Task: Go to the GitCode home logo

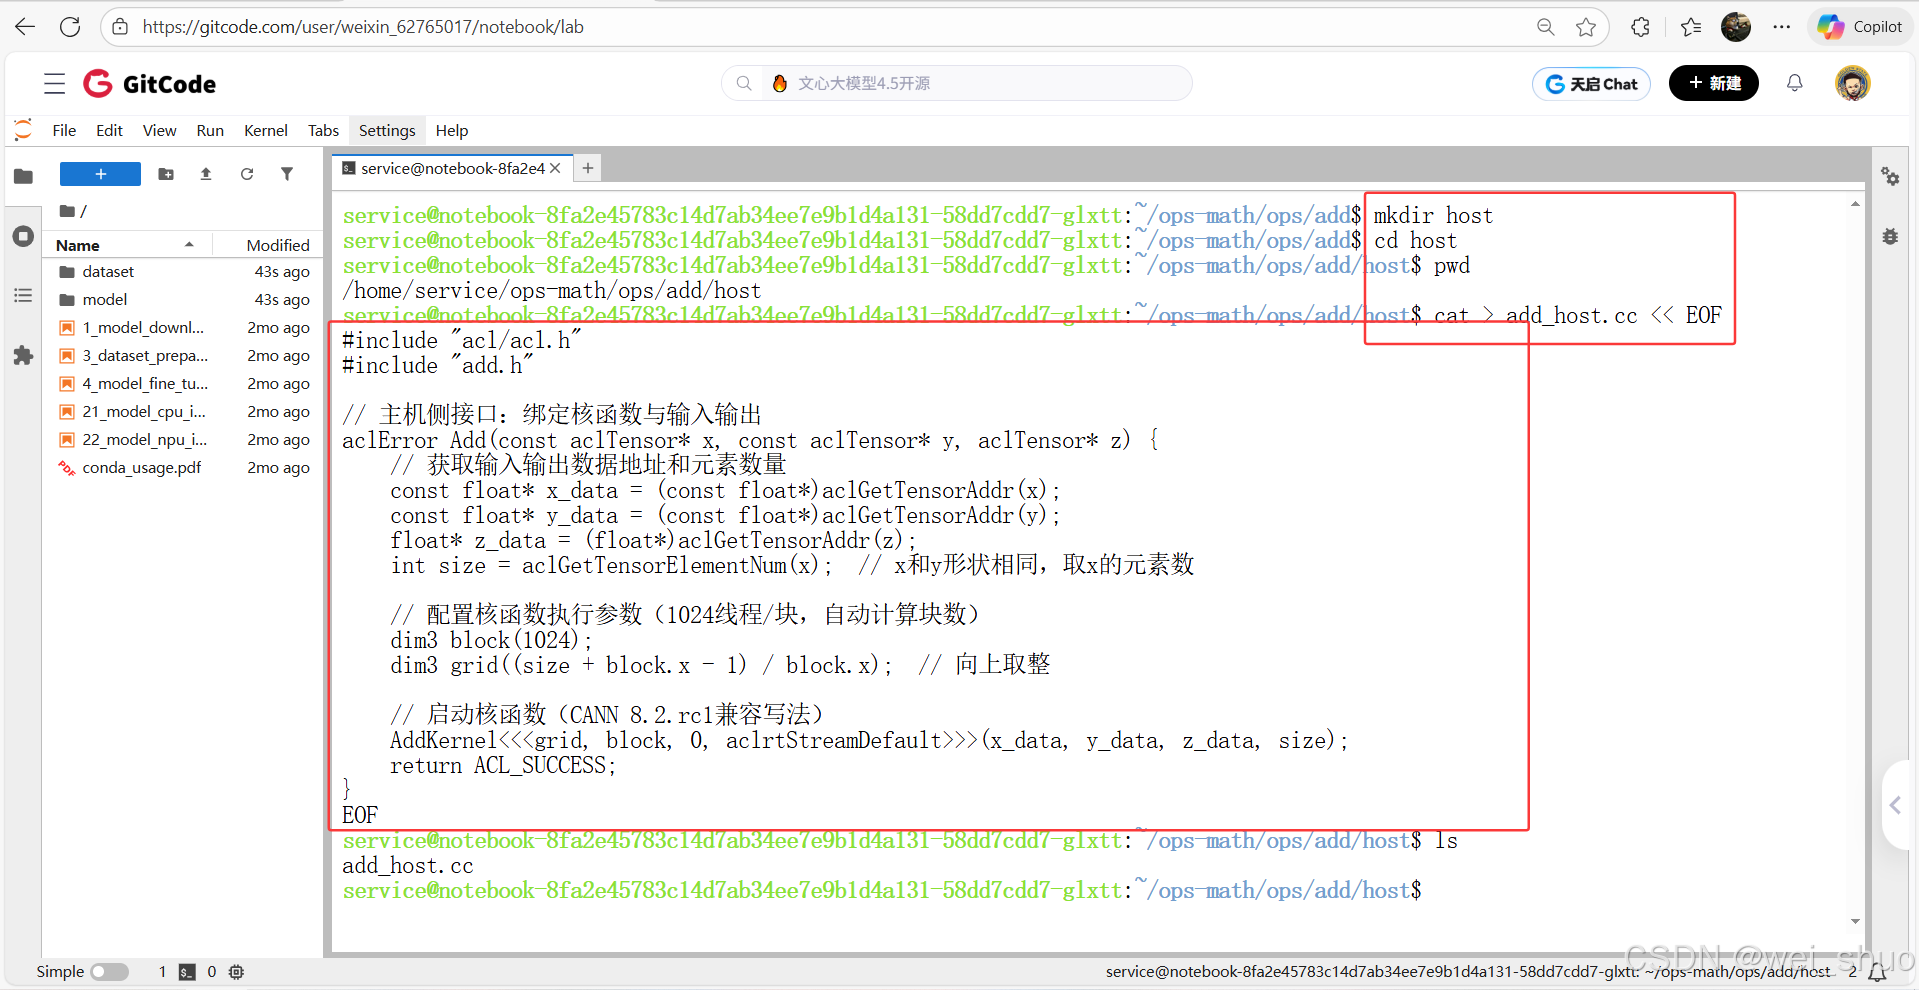Action: [x=150, y=84]
